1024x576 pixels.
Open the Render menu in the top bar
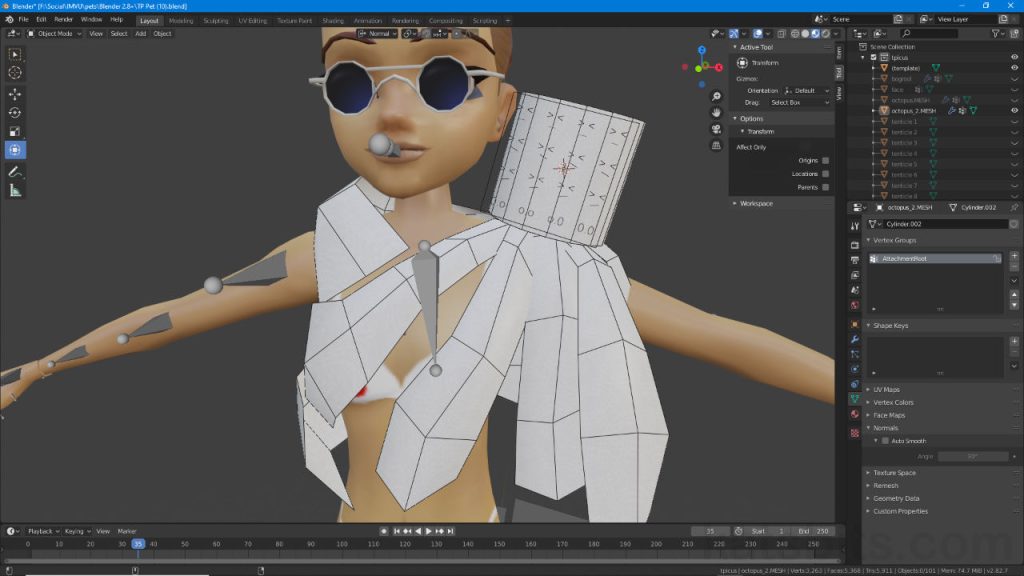tap(62, 18)
